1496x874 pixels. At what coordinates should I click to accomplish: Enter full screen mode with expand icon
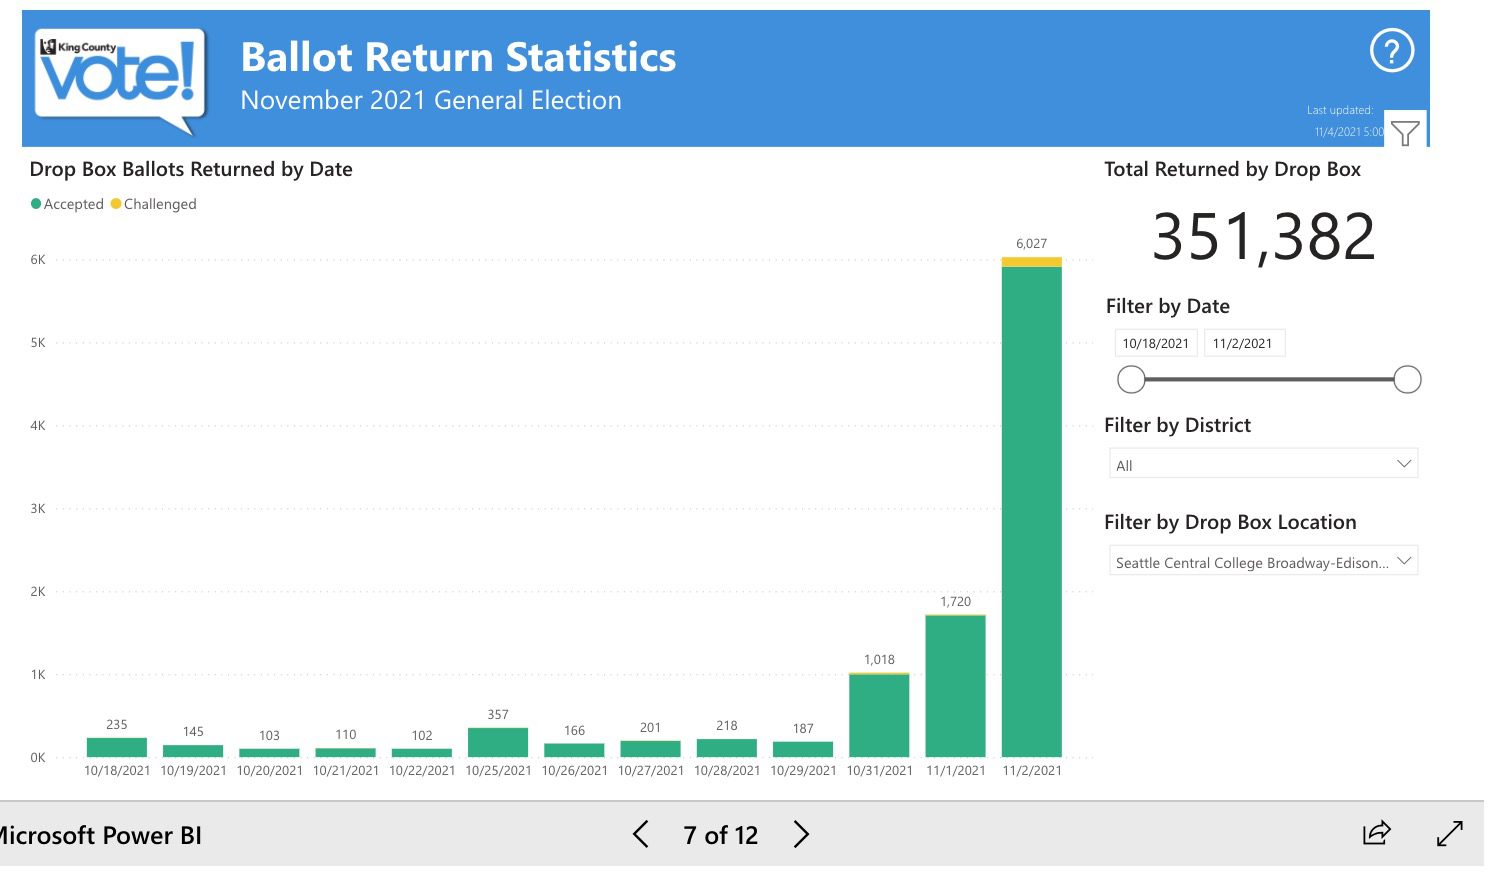point(1449,833)
